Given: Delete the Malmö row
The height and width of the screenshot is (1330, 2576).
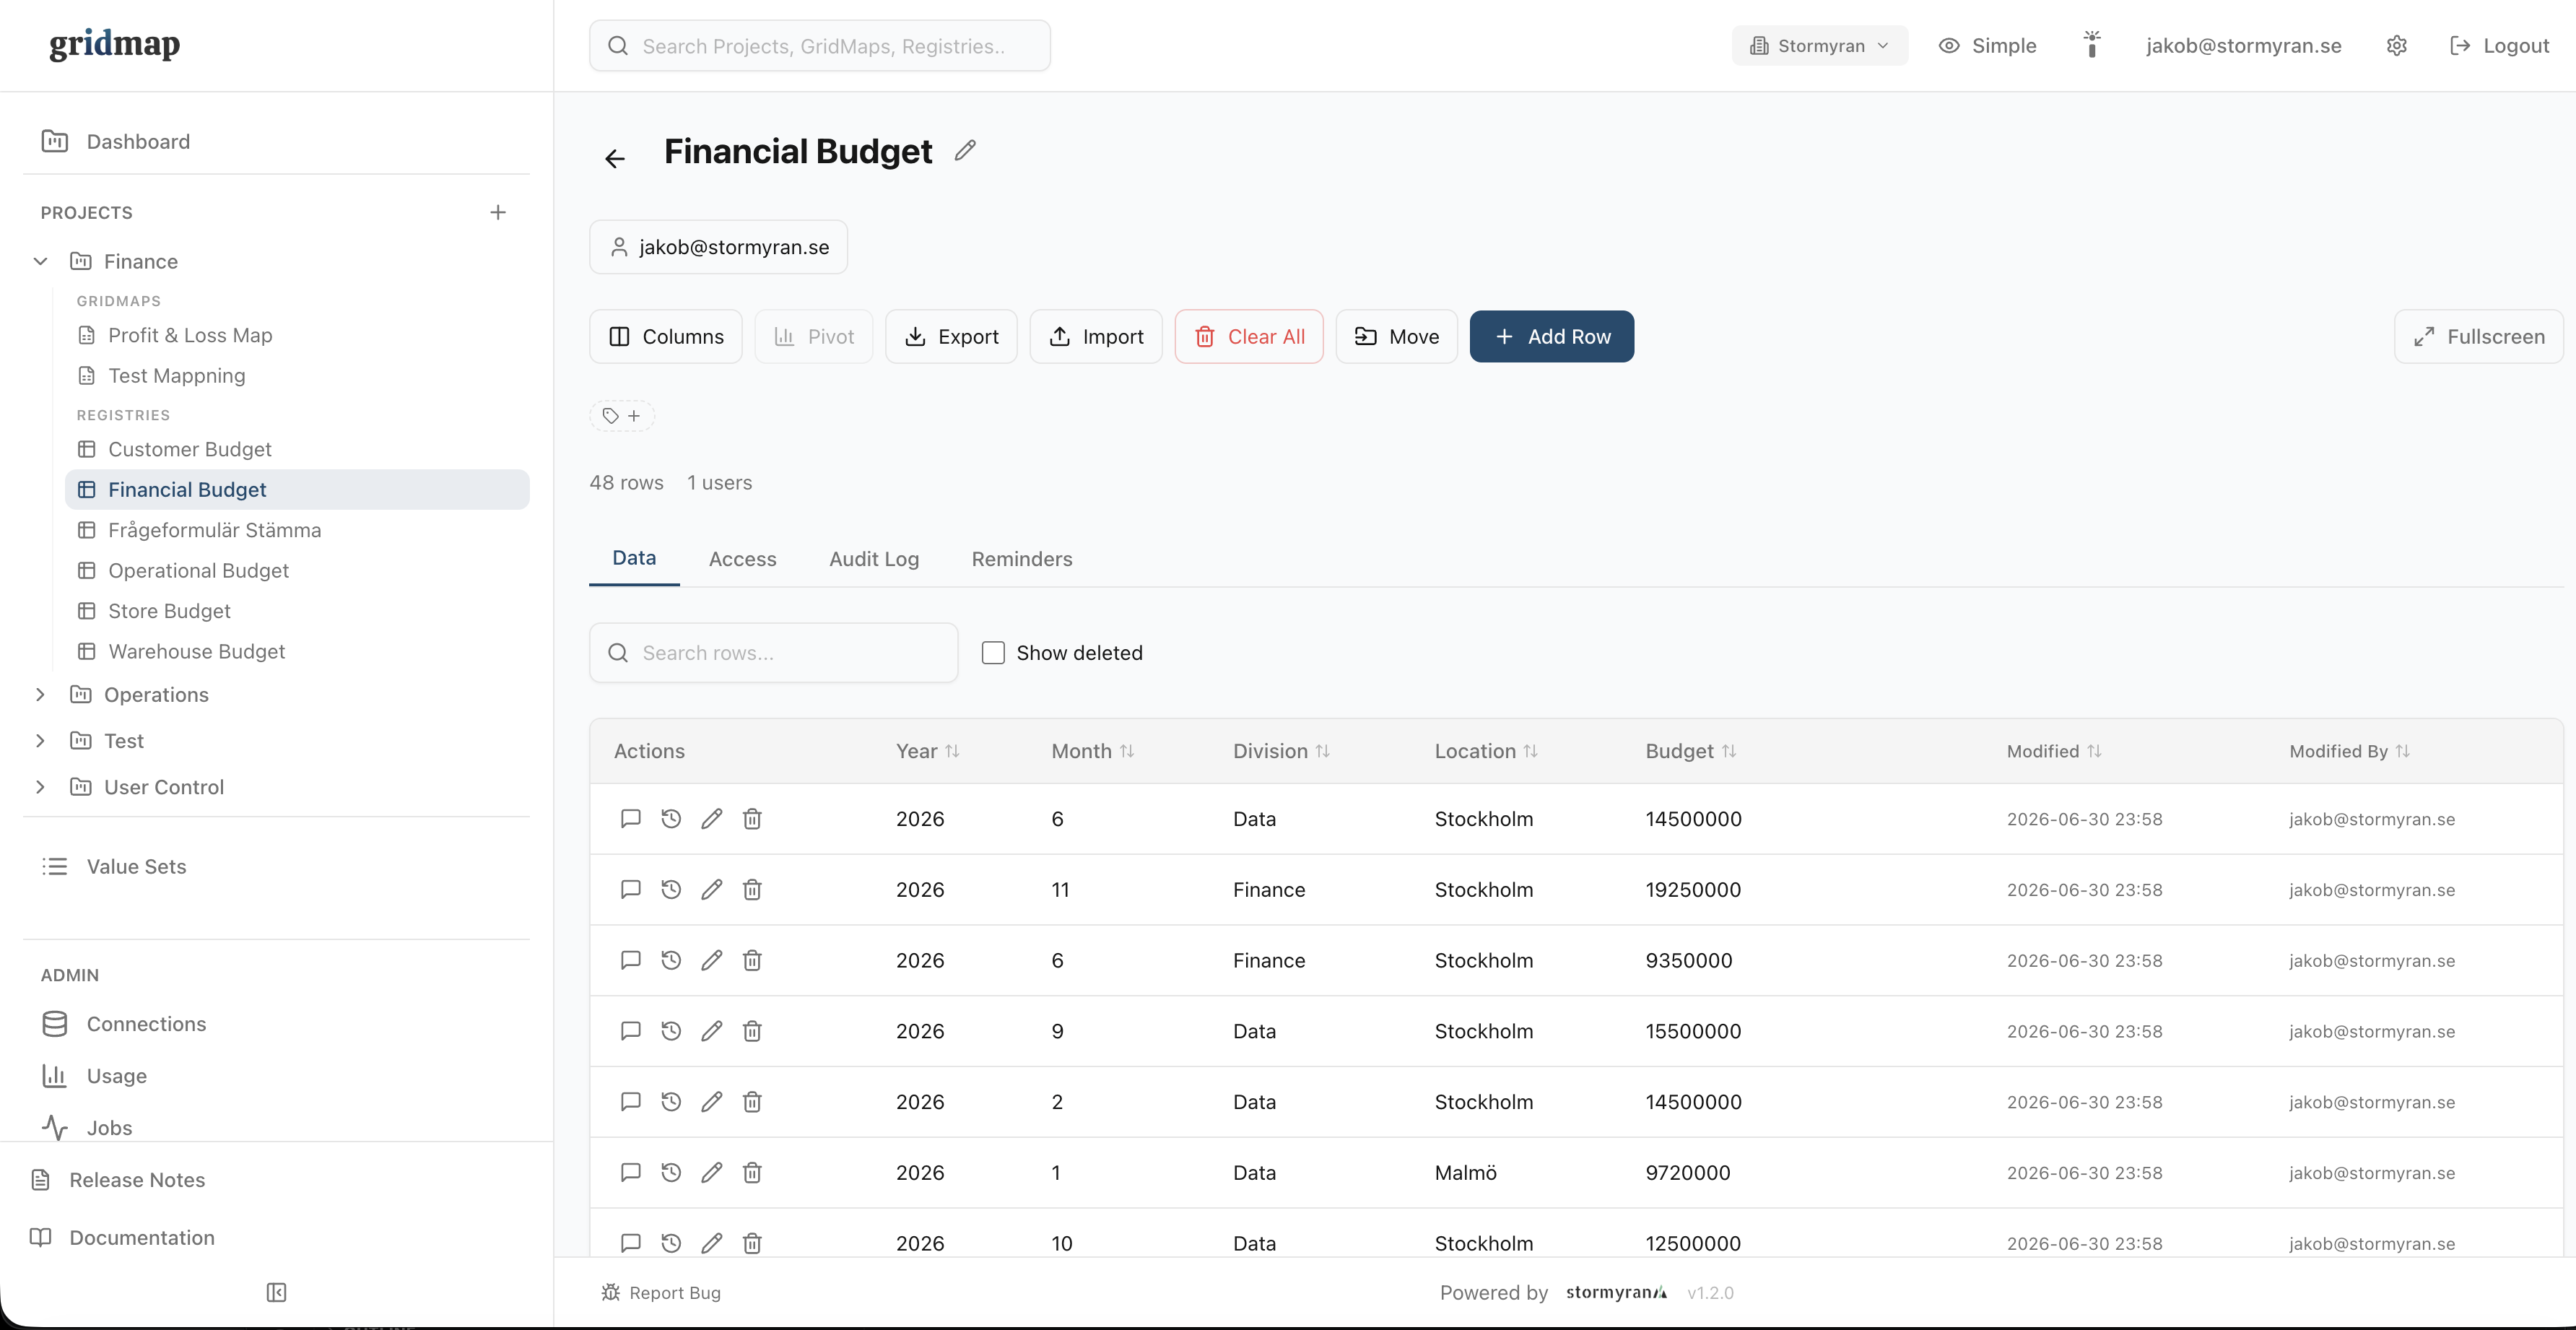Looking at the screenshot, I should point(752,1173).
